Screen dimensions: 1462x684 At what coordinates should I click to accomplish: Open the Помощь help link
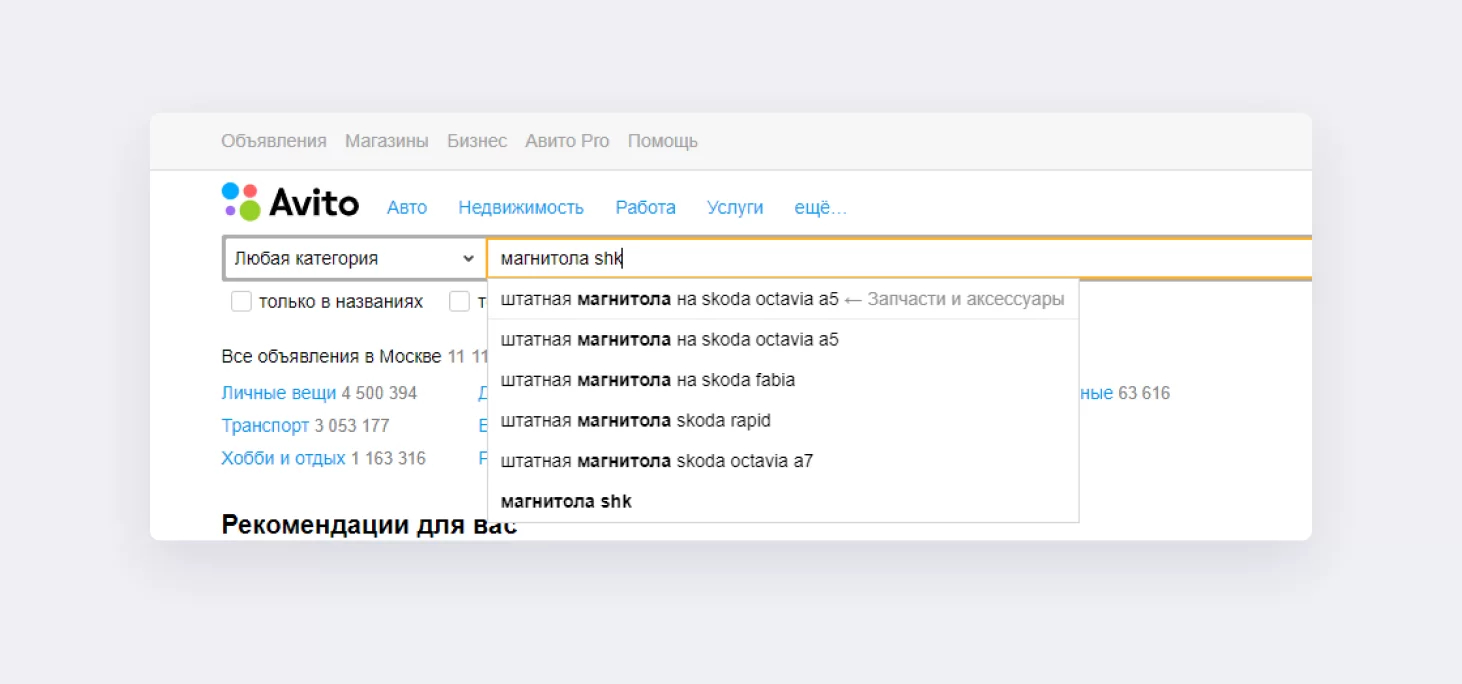pos(663,141)
